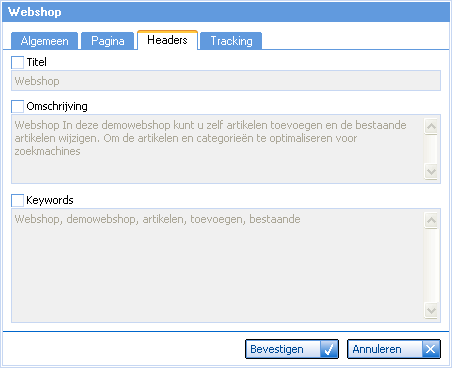Switch to the Algemeen tab
The height and width of the screenshot is (368, 452).
coord(44,41)
